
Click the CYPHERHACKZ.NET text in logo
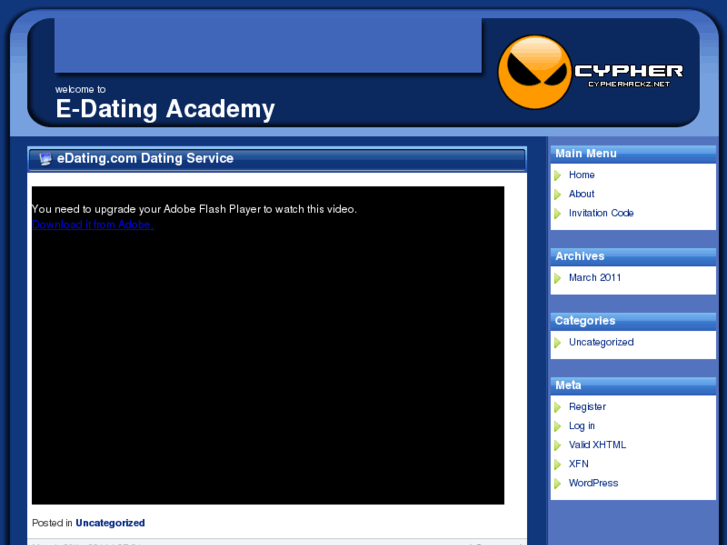coord(629,84)
